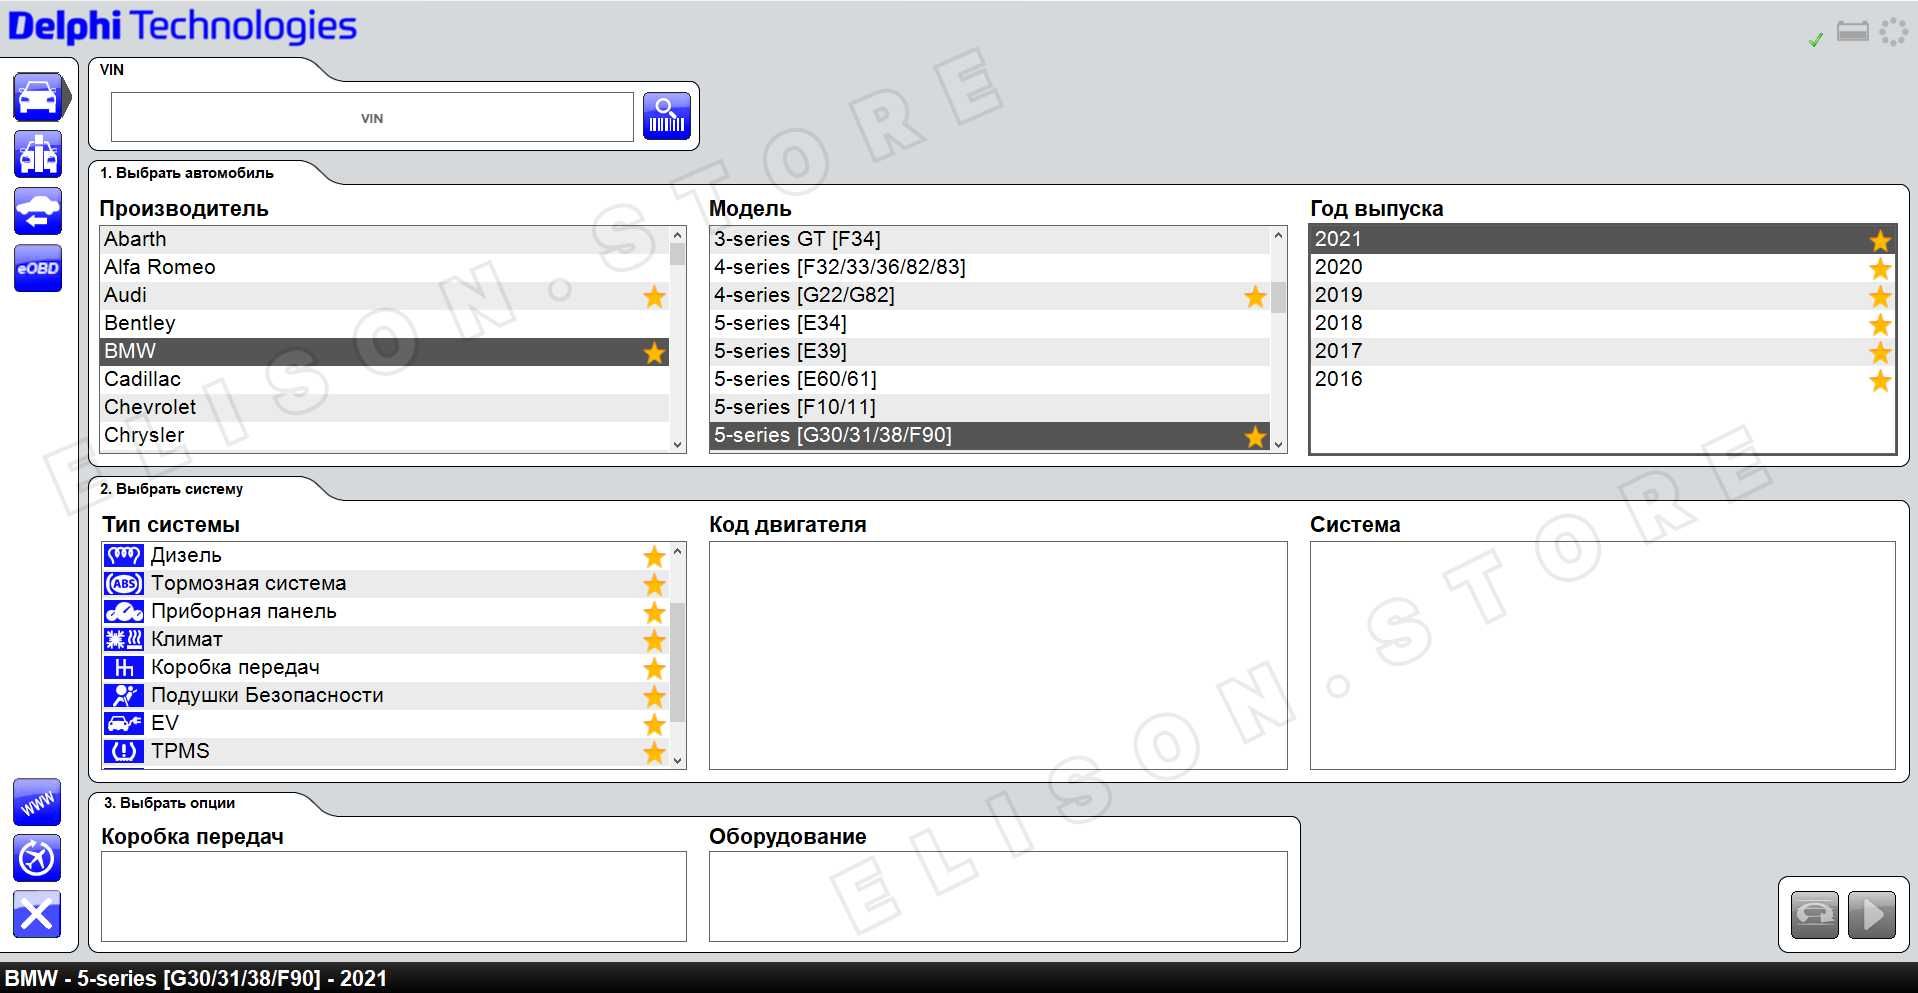Click the next arrow play button

click(x=1873, y=914)
